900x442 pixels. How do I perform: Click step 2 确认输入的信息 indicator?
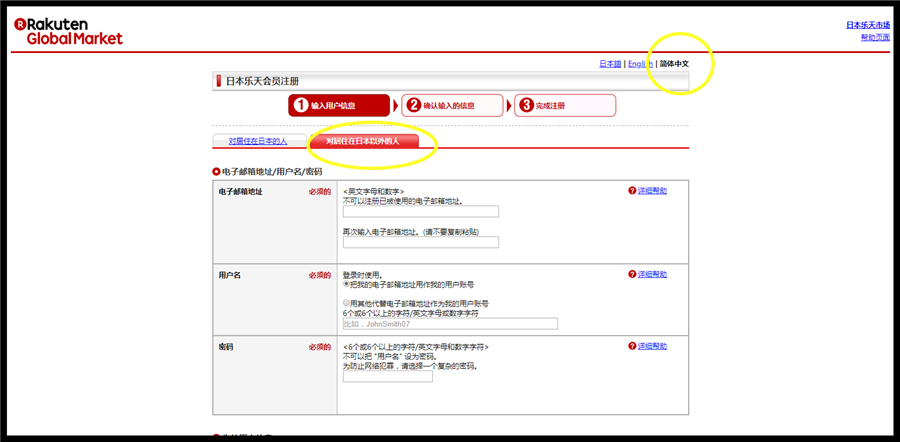tap(452, 105)
